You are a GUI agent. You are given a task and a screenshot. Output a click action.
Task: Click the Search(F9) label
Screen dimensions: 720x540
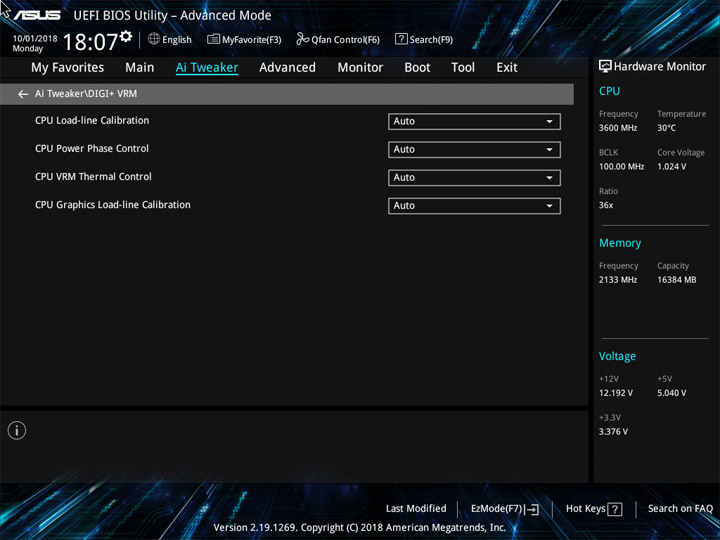pyautogui.click(x=431, y=40)
